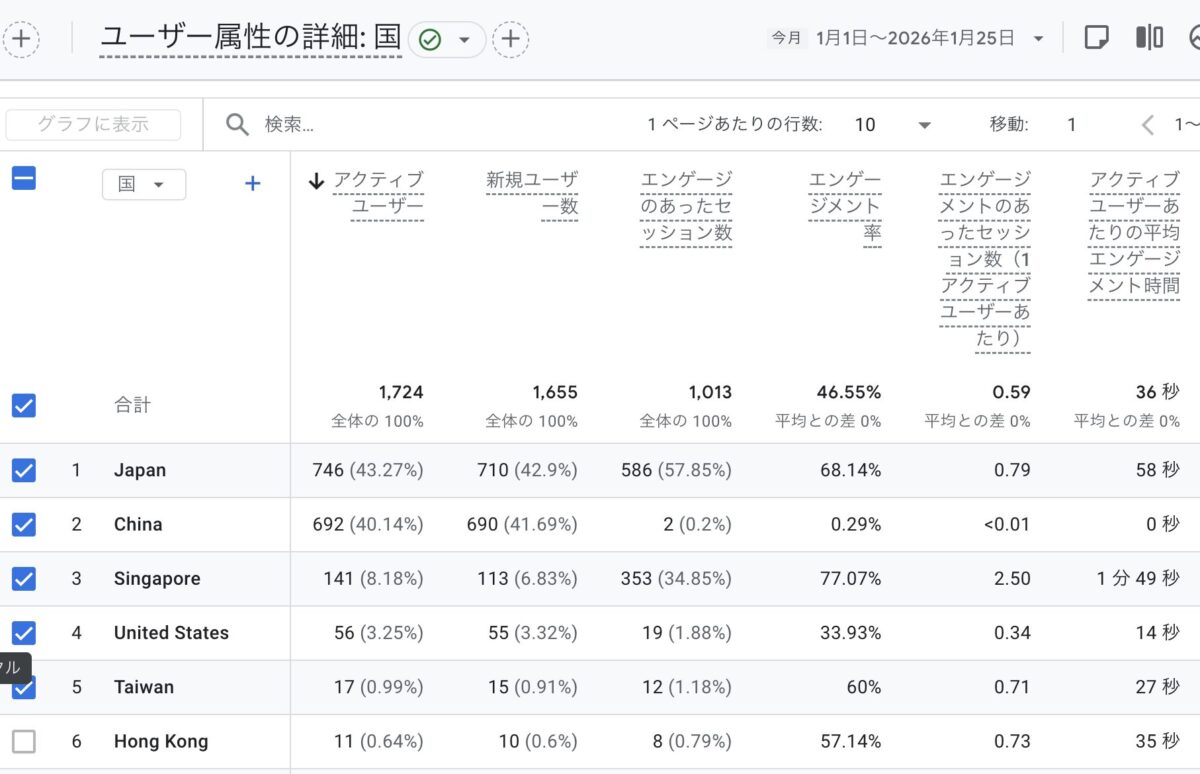Sort by 新規ユーザー数 column header
This screenshot has width=1200, height=774.
(x=532, y=193)
